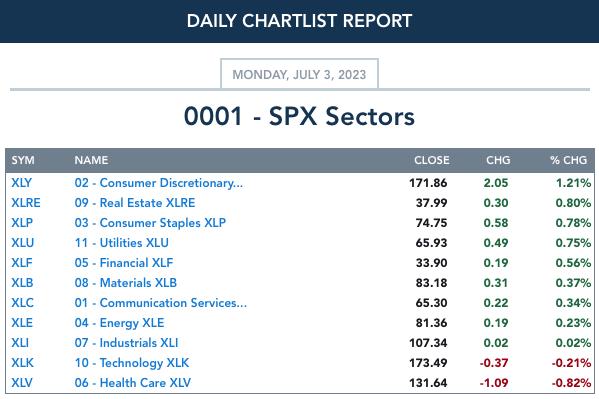Viewport: 599px width, 399px height.
Task: Open 01 - Communication Services link
Action: click(161, 303)
